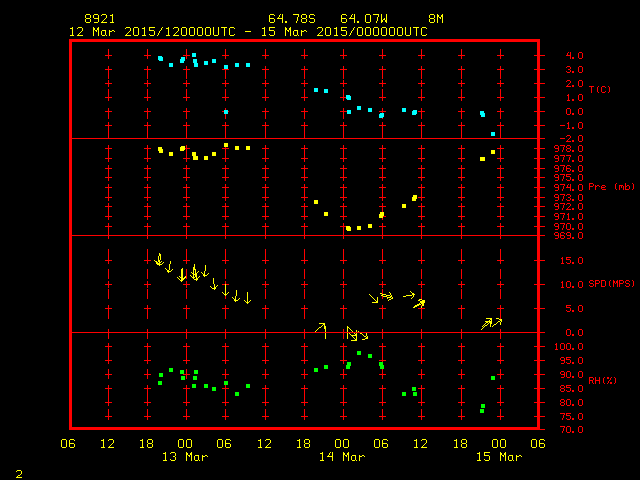The height and width of the screenshot is (480, 640).
Task: Click the 14 Mar date label
Action: (342, 457)
